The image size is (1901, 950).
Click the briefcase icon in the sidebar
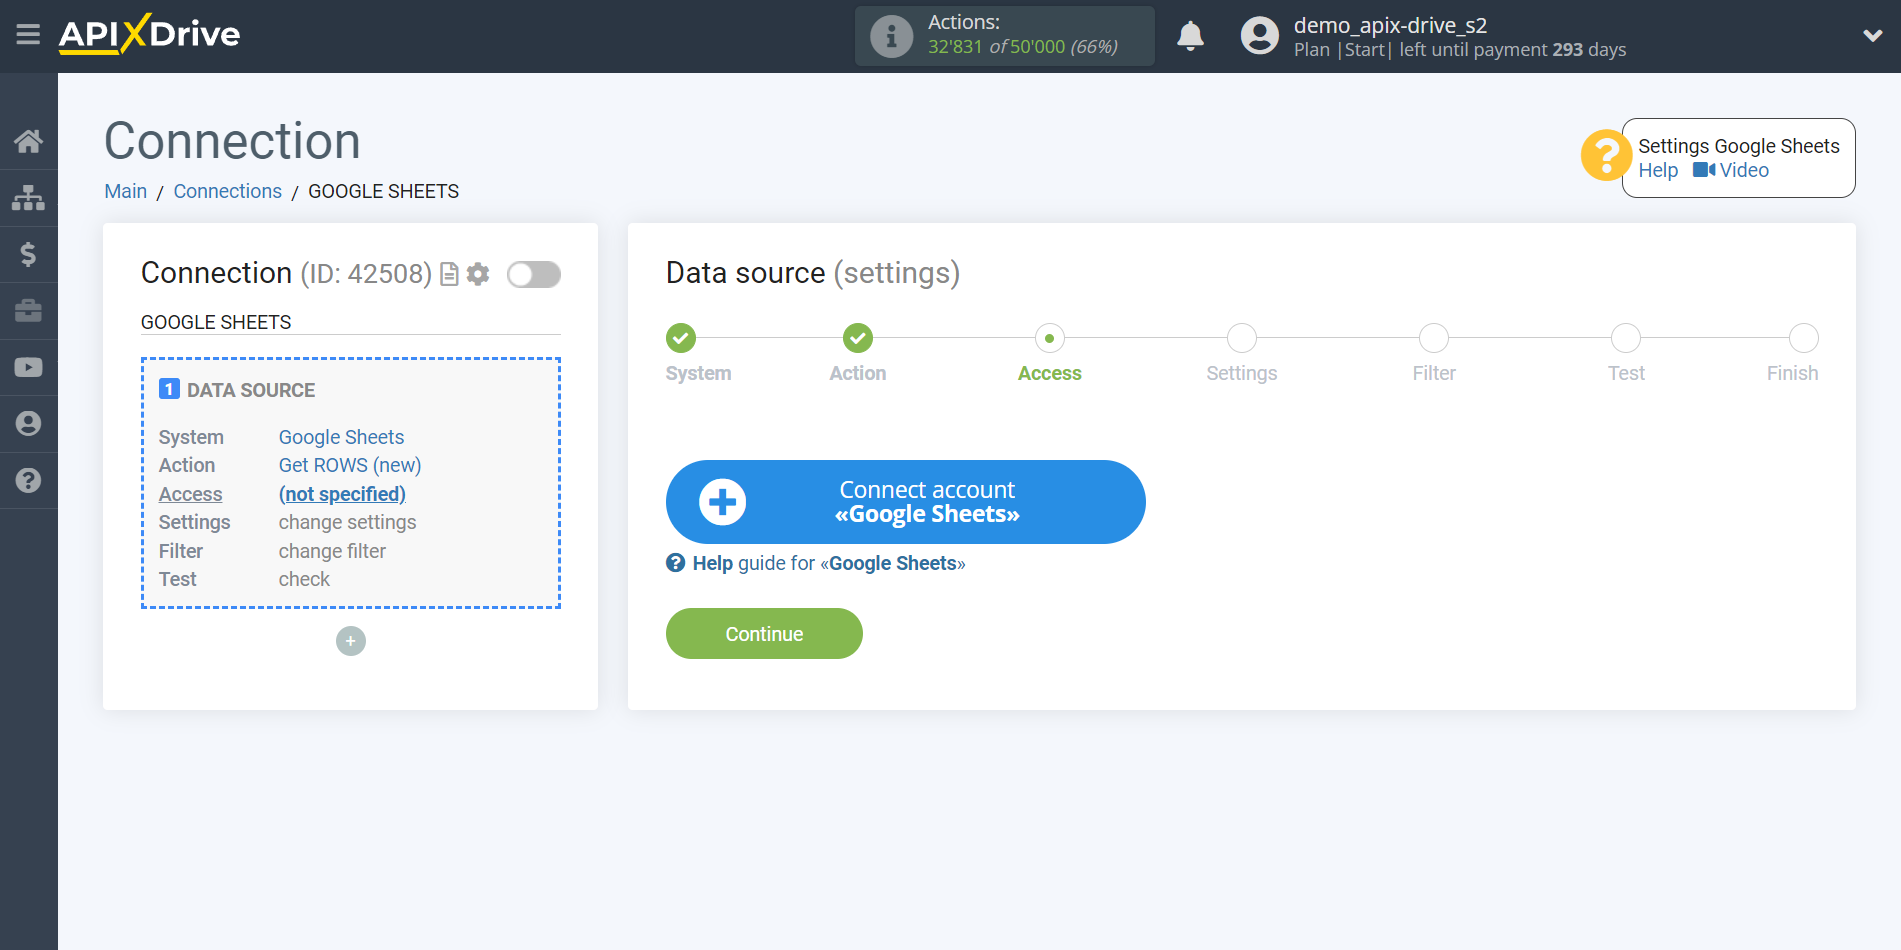click(28, 311)
